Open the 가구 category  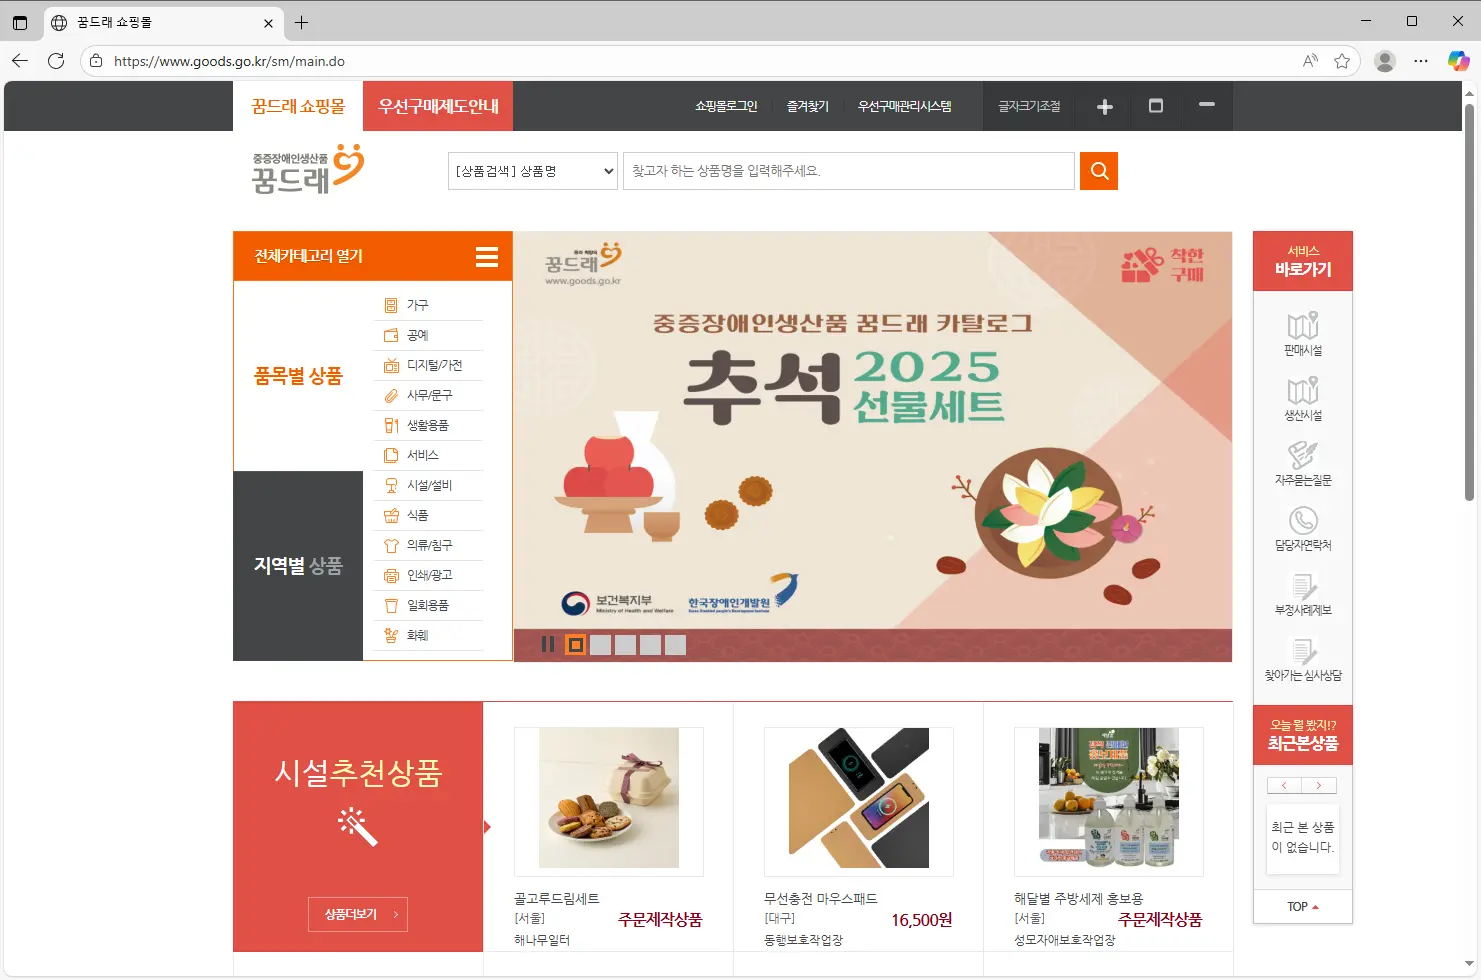pos(417,305)
